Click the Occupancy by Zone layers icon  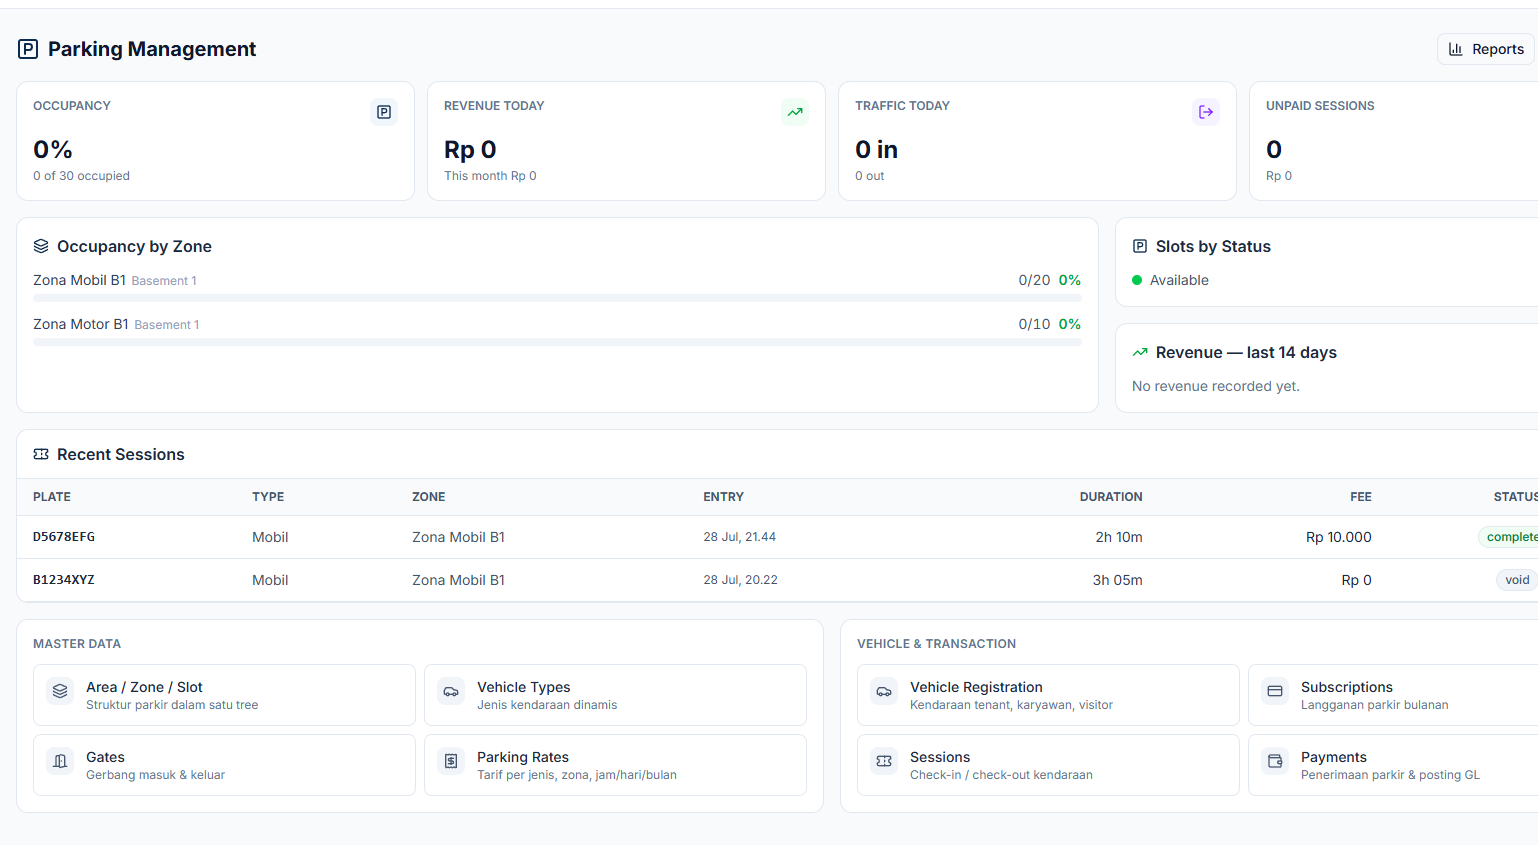coord(41,246)
